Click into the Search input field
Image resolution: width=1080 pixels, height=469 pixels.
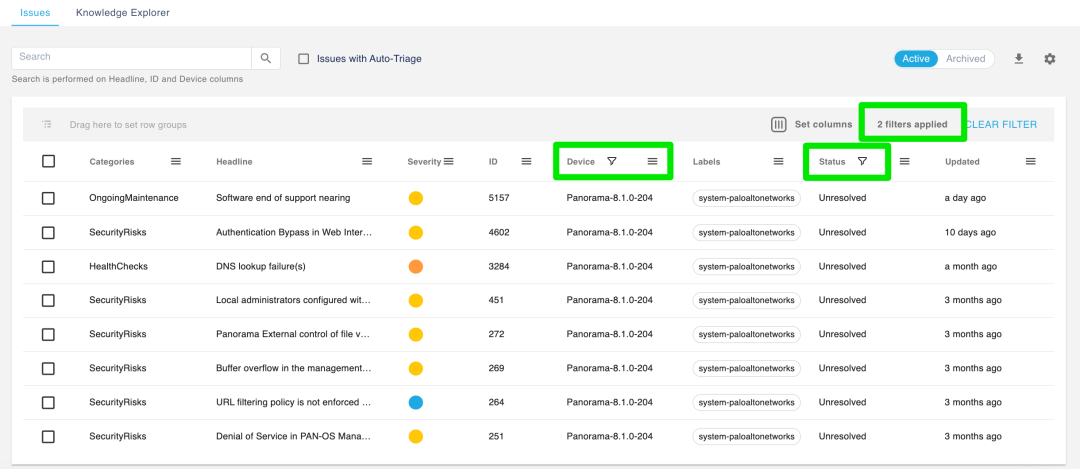coord(130,58)
